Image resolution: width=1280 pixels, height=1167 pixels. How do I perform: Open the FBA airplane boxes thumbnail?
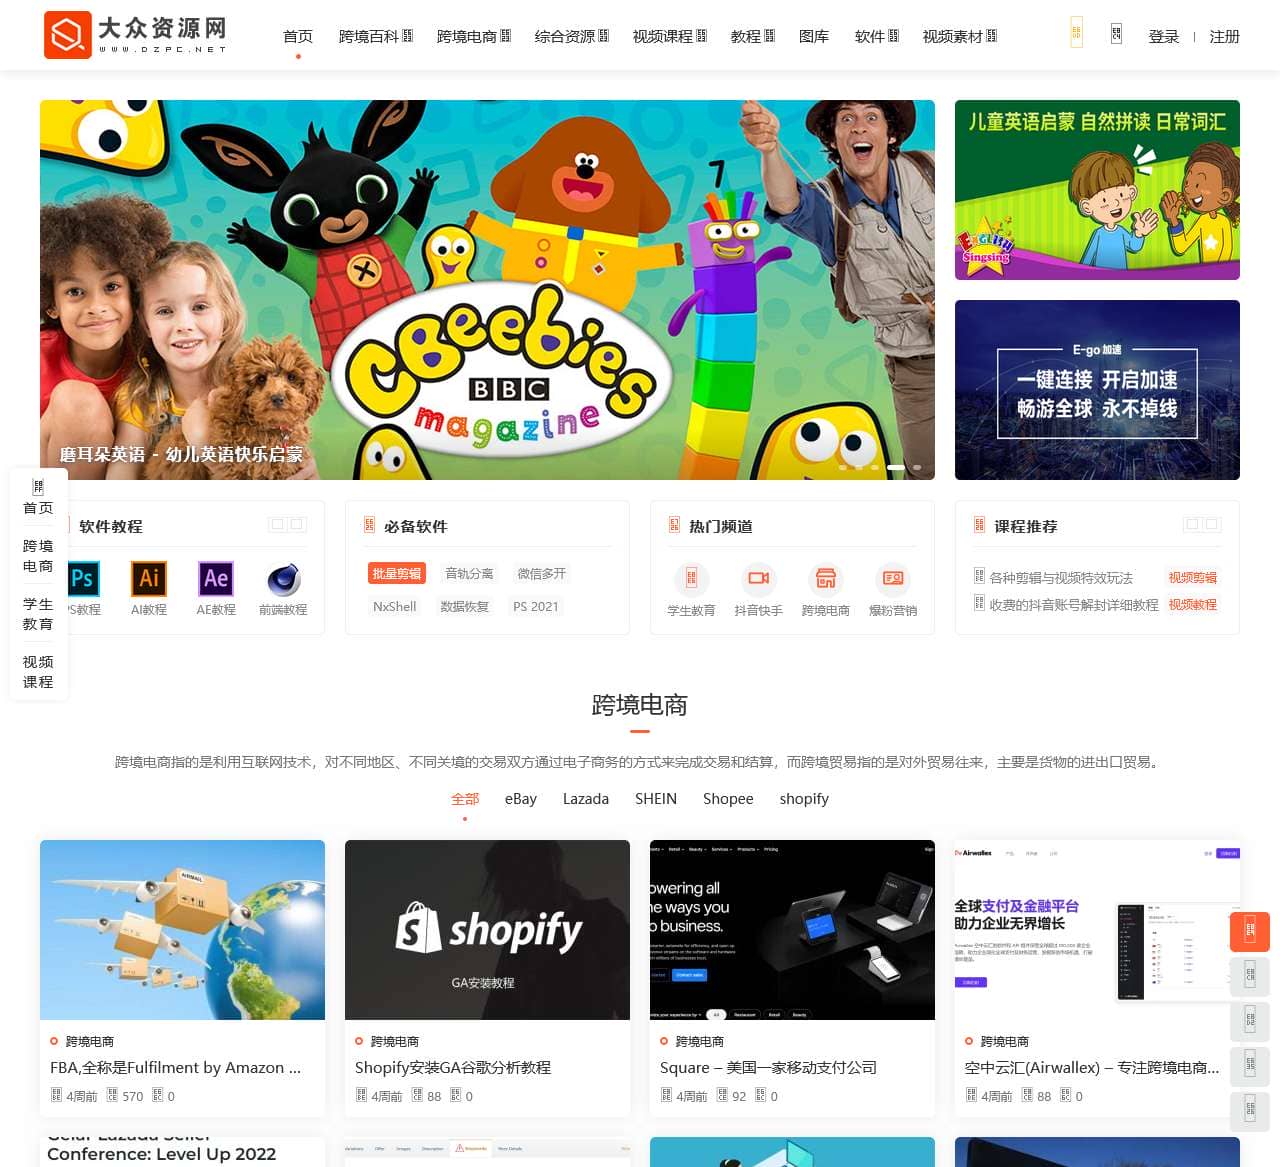182,930
